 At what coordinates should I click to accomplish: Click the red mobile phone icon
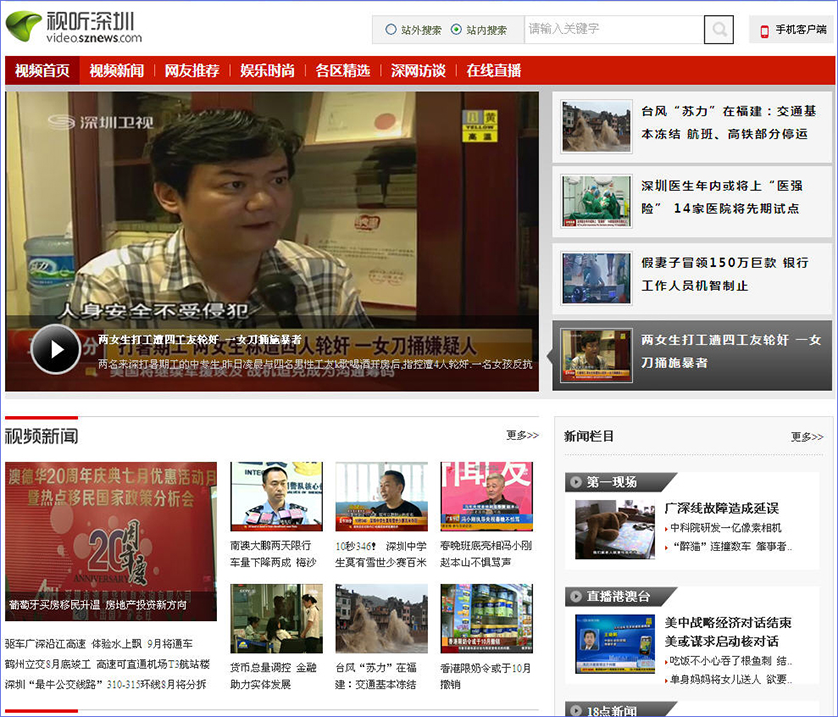pos(764,30)
